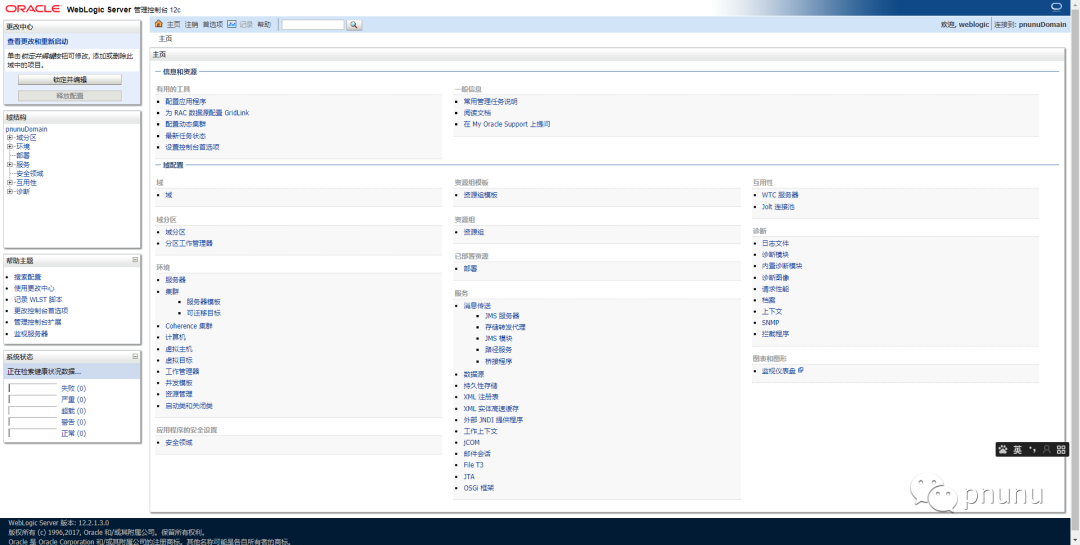The width and height of the screenshot is (1080, 545).
Task: Open the 常用管理任务说明 link
Action: click(x=490, y=101)
